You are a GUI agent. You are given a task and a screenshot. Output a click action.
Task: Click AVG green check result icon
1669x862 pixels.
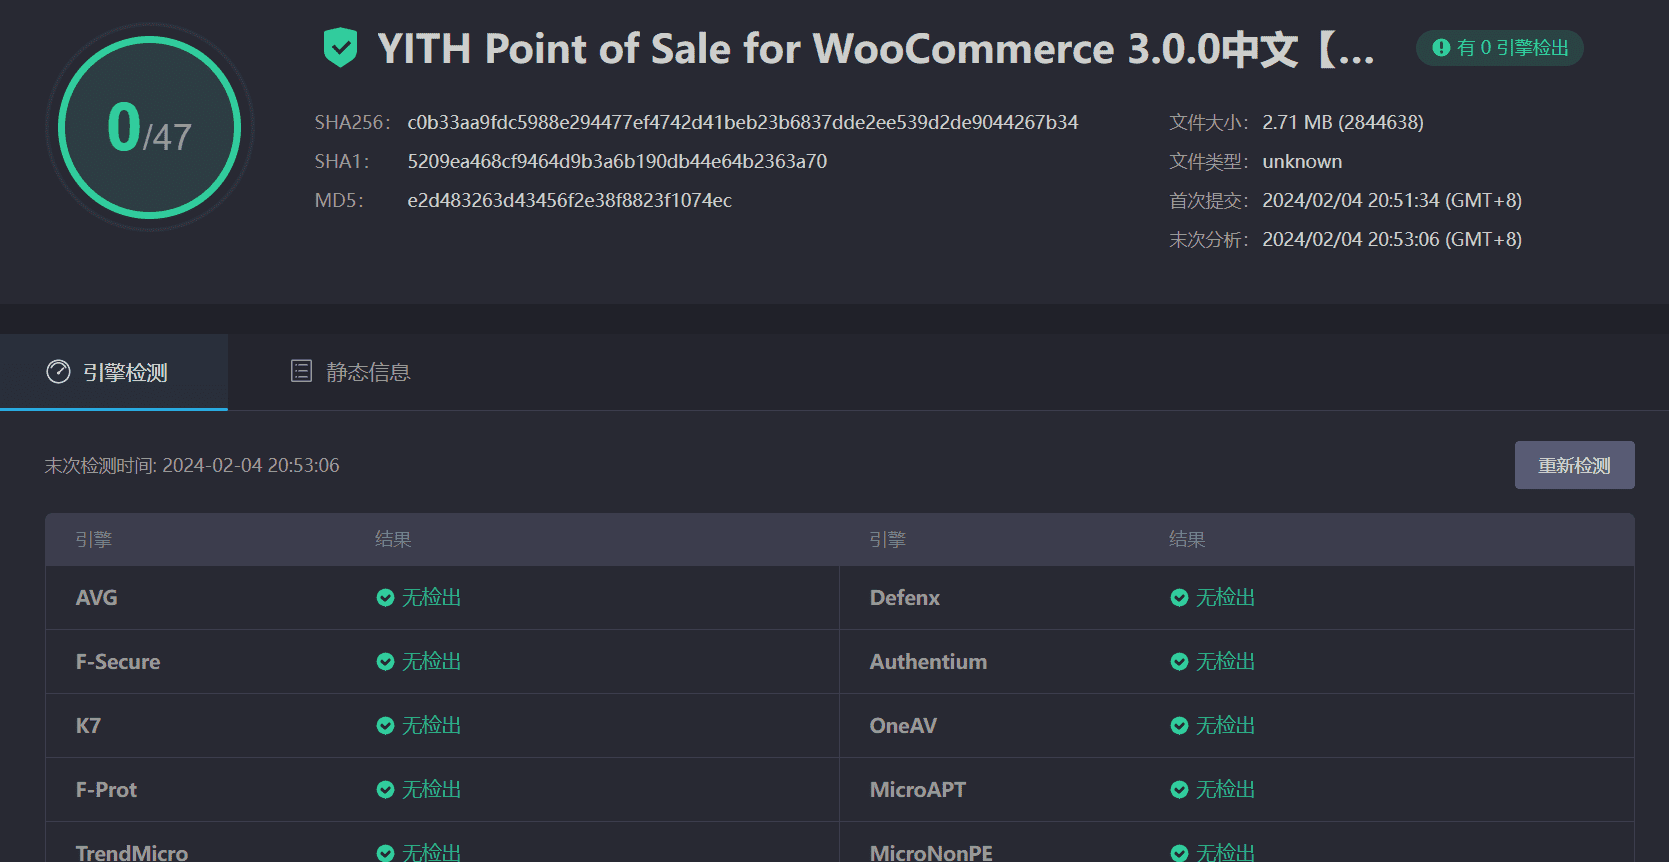click(x=385, y=598)
